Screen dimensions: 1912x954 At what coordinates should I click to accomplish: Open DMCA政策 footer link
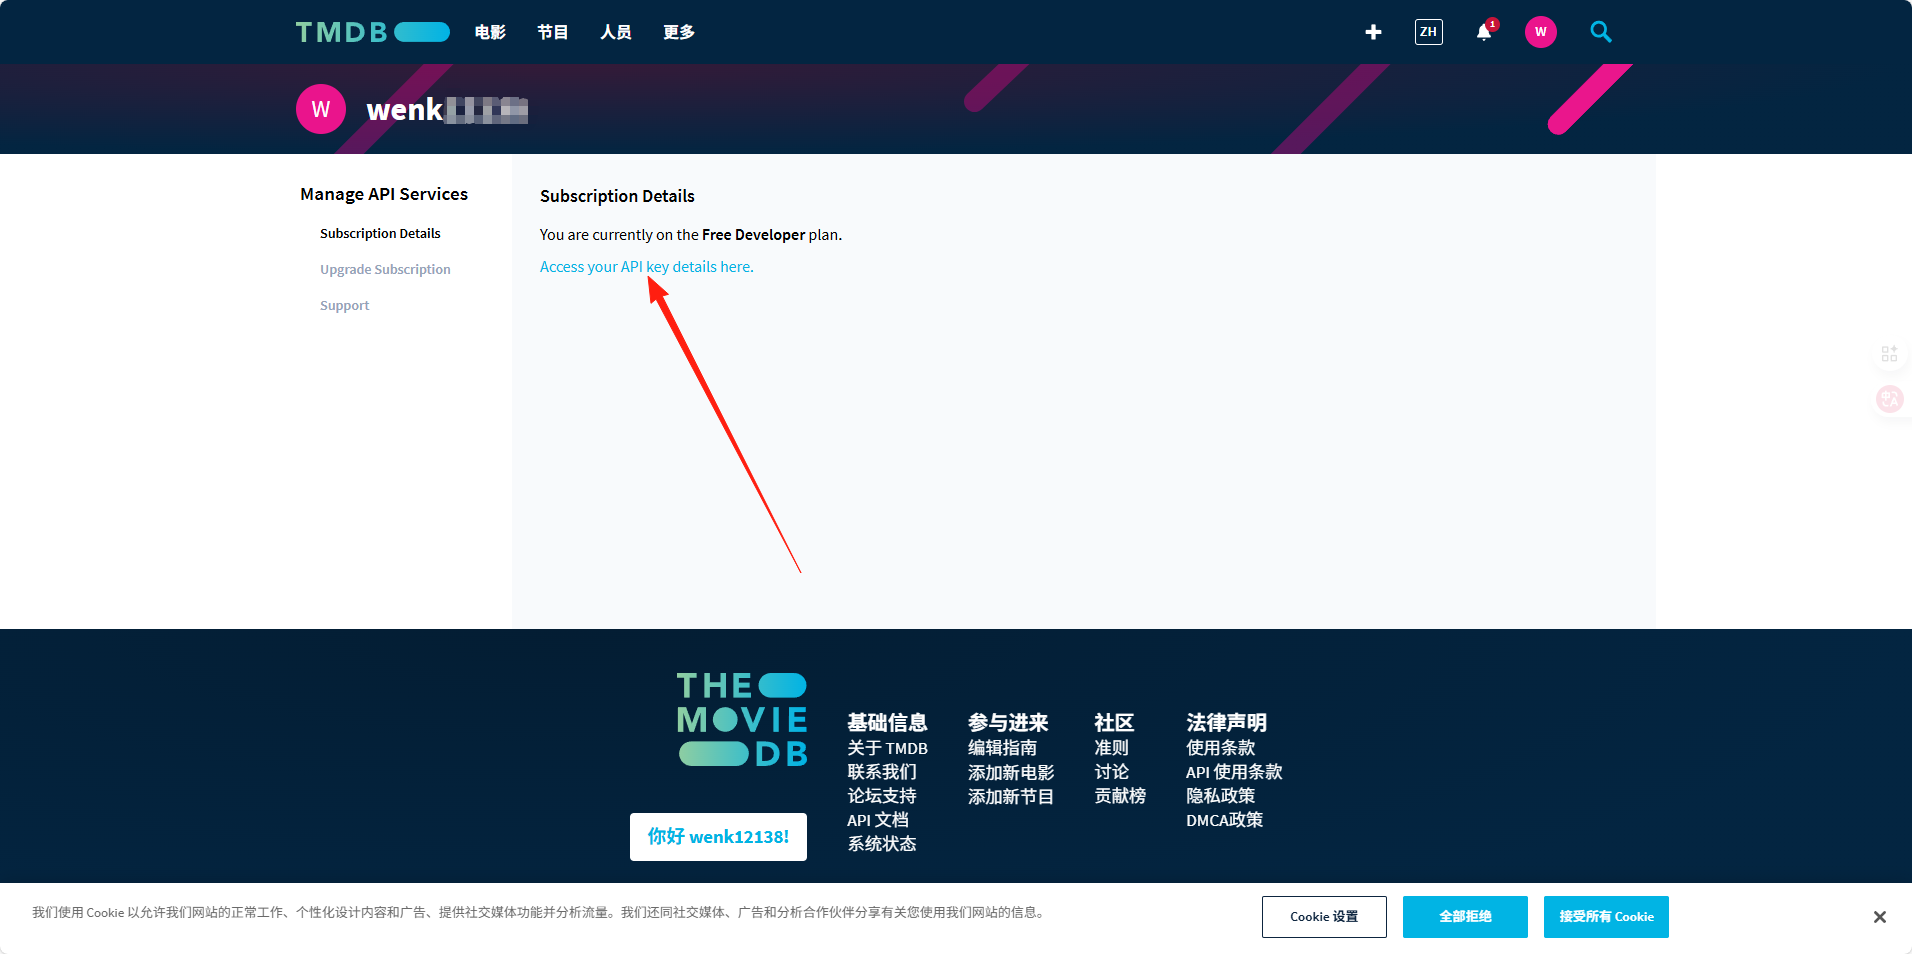click(1224, 820)
